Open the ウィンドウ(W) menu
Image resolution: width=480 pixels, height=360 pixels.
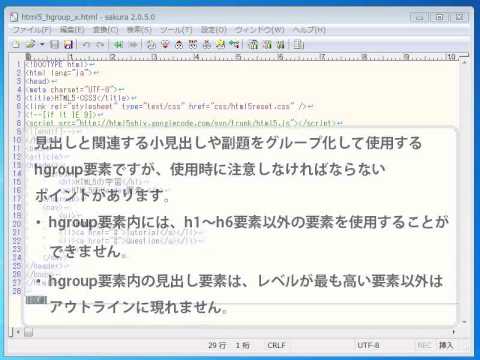(x=259, y=30)
